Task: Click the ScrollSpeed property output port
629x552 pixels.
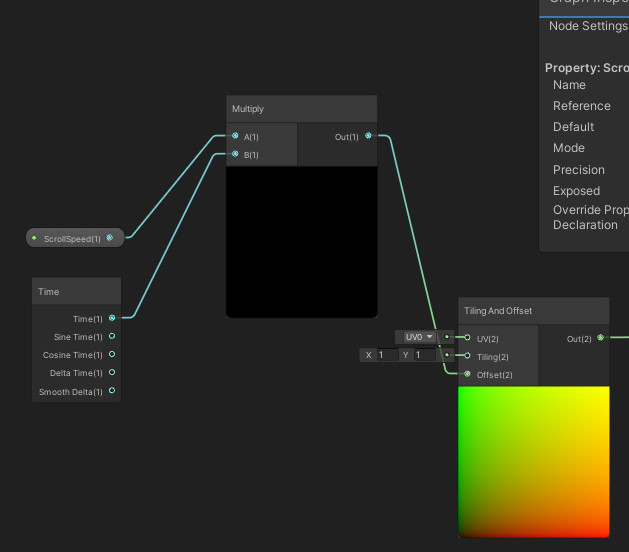Action: [109, 238]
